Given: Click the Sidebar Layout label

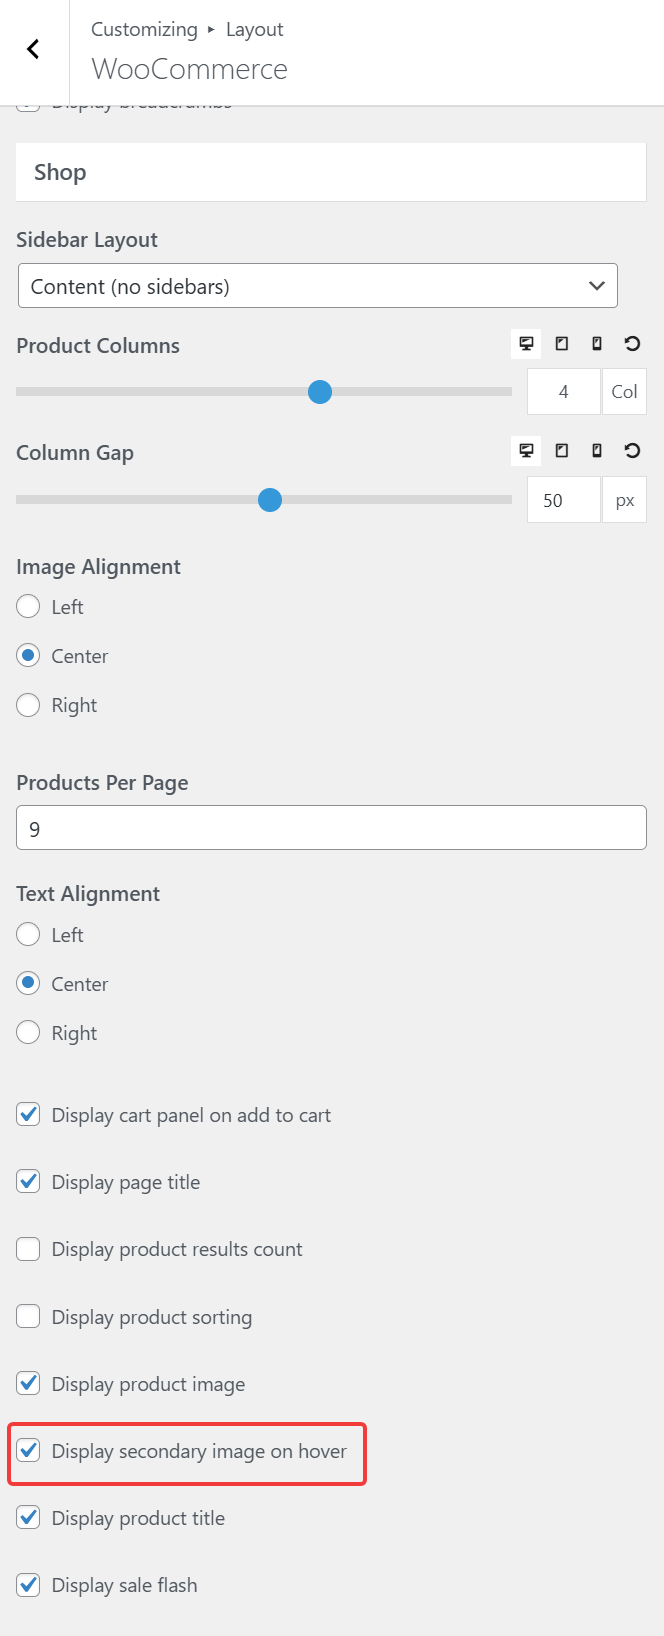Looking at the screenshot, I should coord(87,240).
